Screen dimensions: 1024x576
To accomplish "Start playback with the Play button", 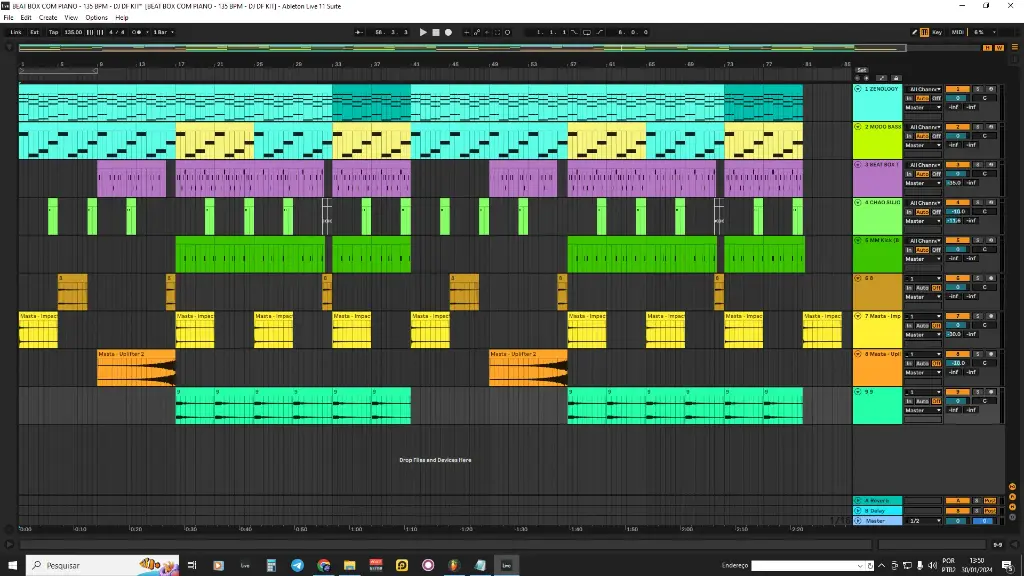I will (423, 32).
